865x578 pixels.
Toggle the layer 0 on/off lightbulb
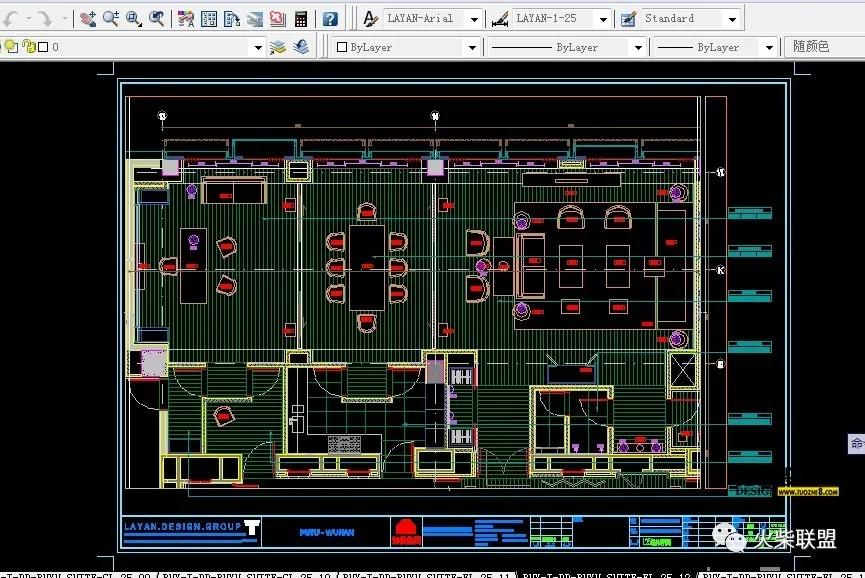pyautogui.click(x=11, y=47)
